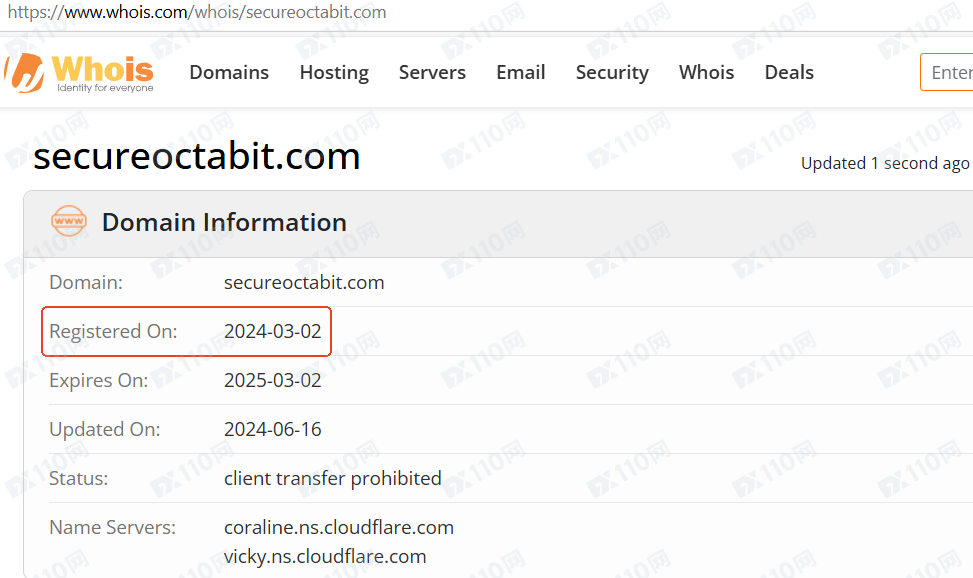
Task: Select the Registered On date 2024-03-02
Action: point(272,332)
